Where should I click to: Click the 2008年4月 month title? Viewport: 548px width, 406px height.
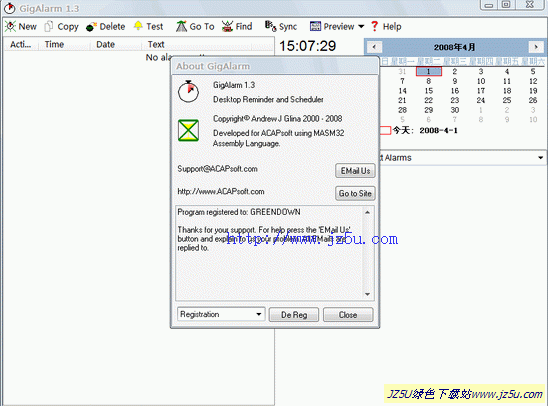coord(454,47)
